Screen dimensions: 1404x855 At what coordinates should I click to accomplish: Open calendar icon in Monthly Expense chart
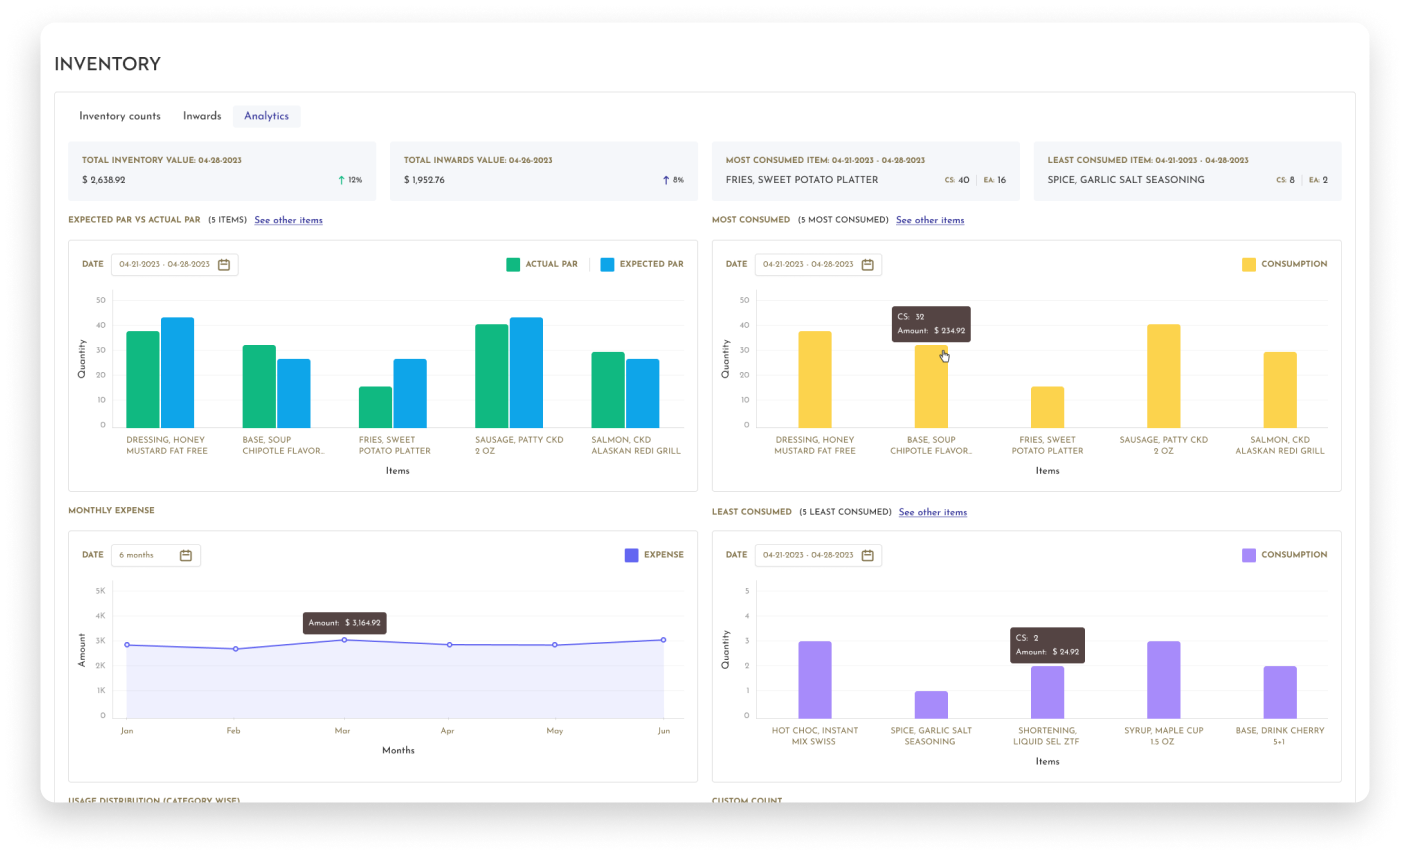coord(186,555)
